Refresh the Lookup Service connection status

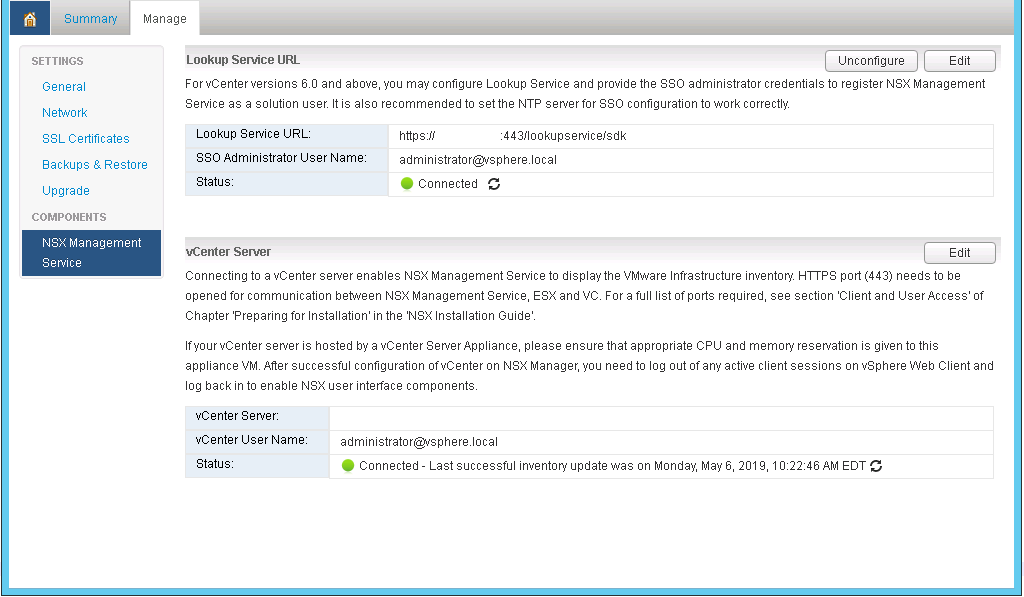point(494,184)
